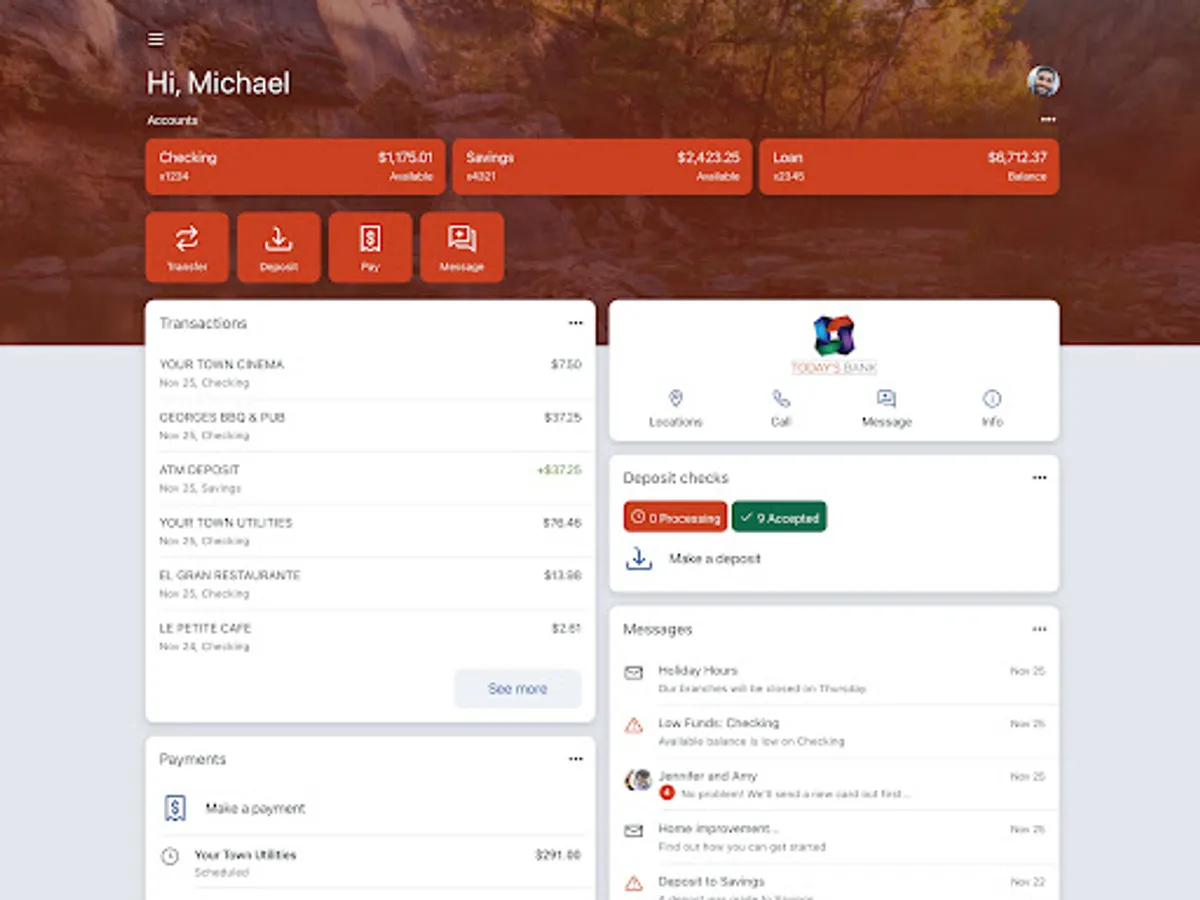Open the Low Funds: Checking message
The width and height of the screenshot is (1200, 900).
click(x=834, y=732)
